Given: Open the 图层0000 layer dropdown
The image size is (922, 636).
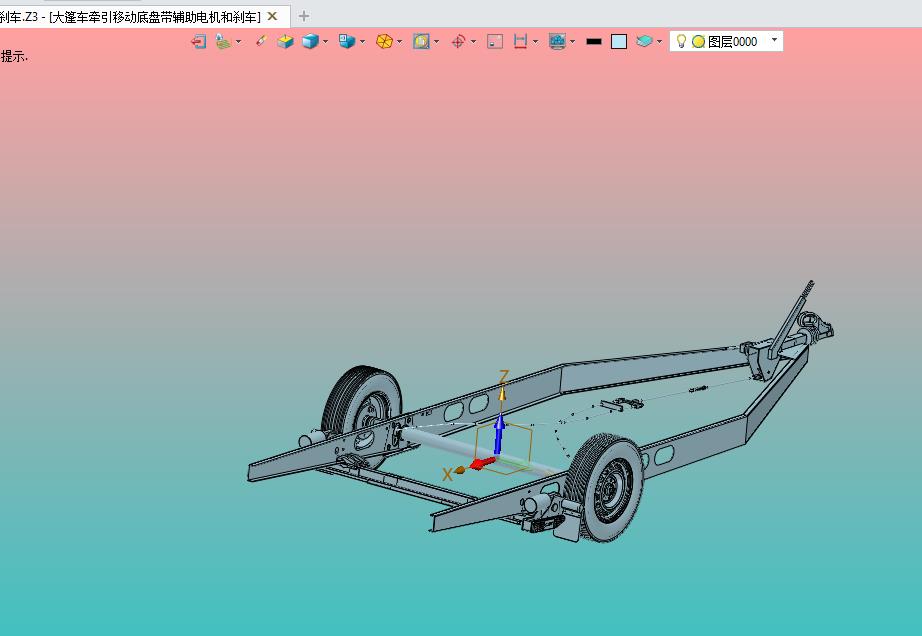Looking at the screenshot, I should click(774, 40).
